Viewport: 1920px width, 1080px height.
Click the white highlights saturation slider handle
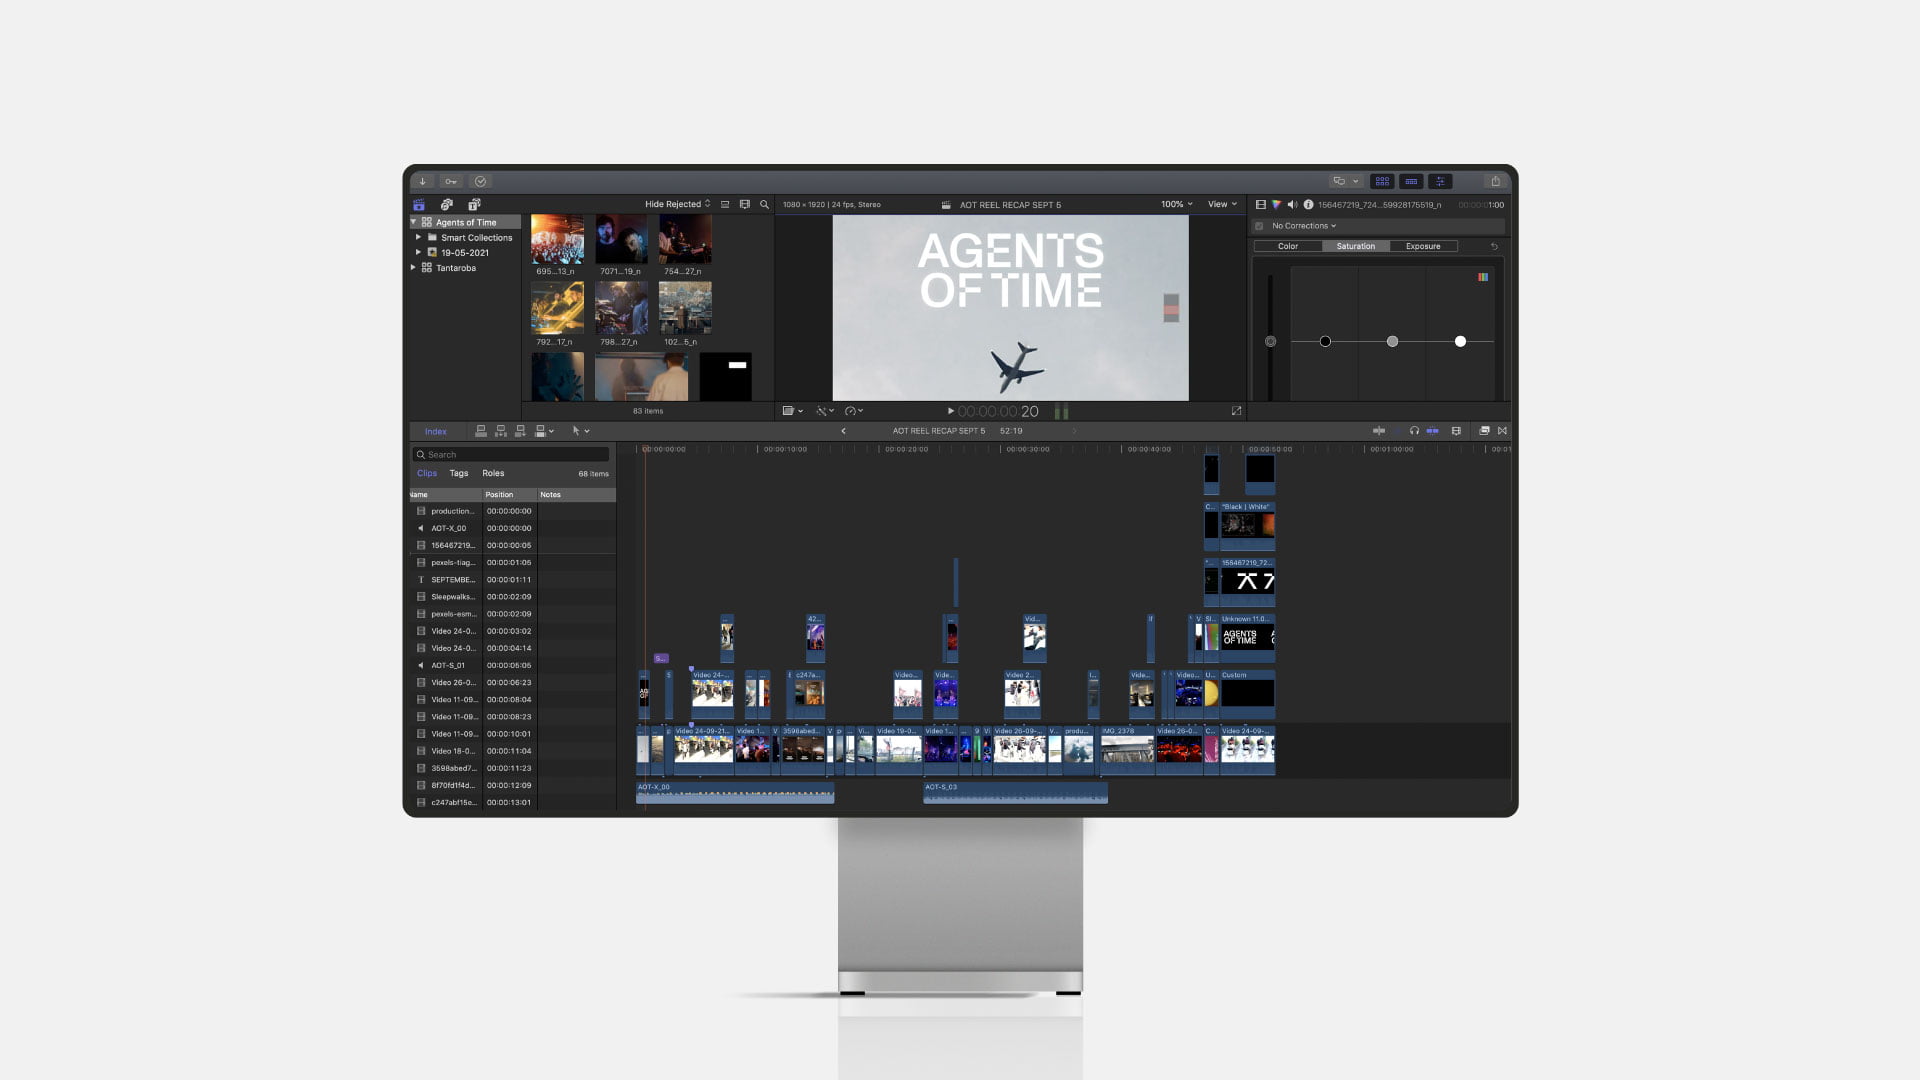[1460, 342]
